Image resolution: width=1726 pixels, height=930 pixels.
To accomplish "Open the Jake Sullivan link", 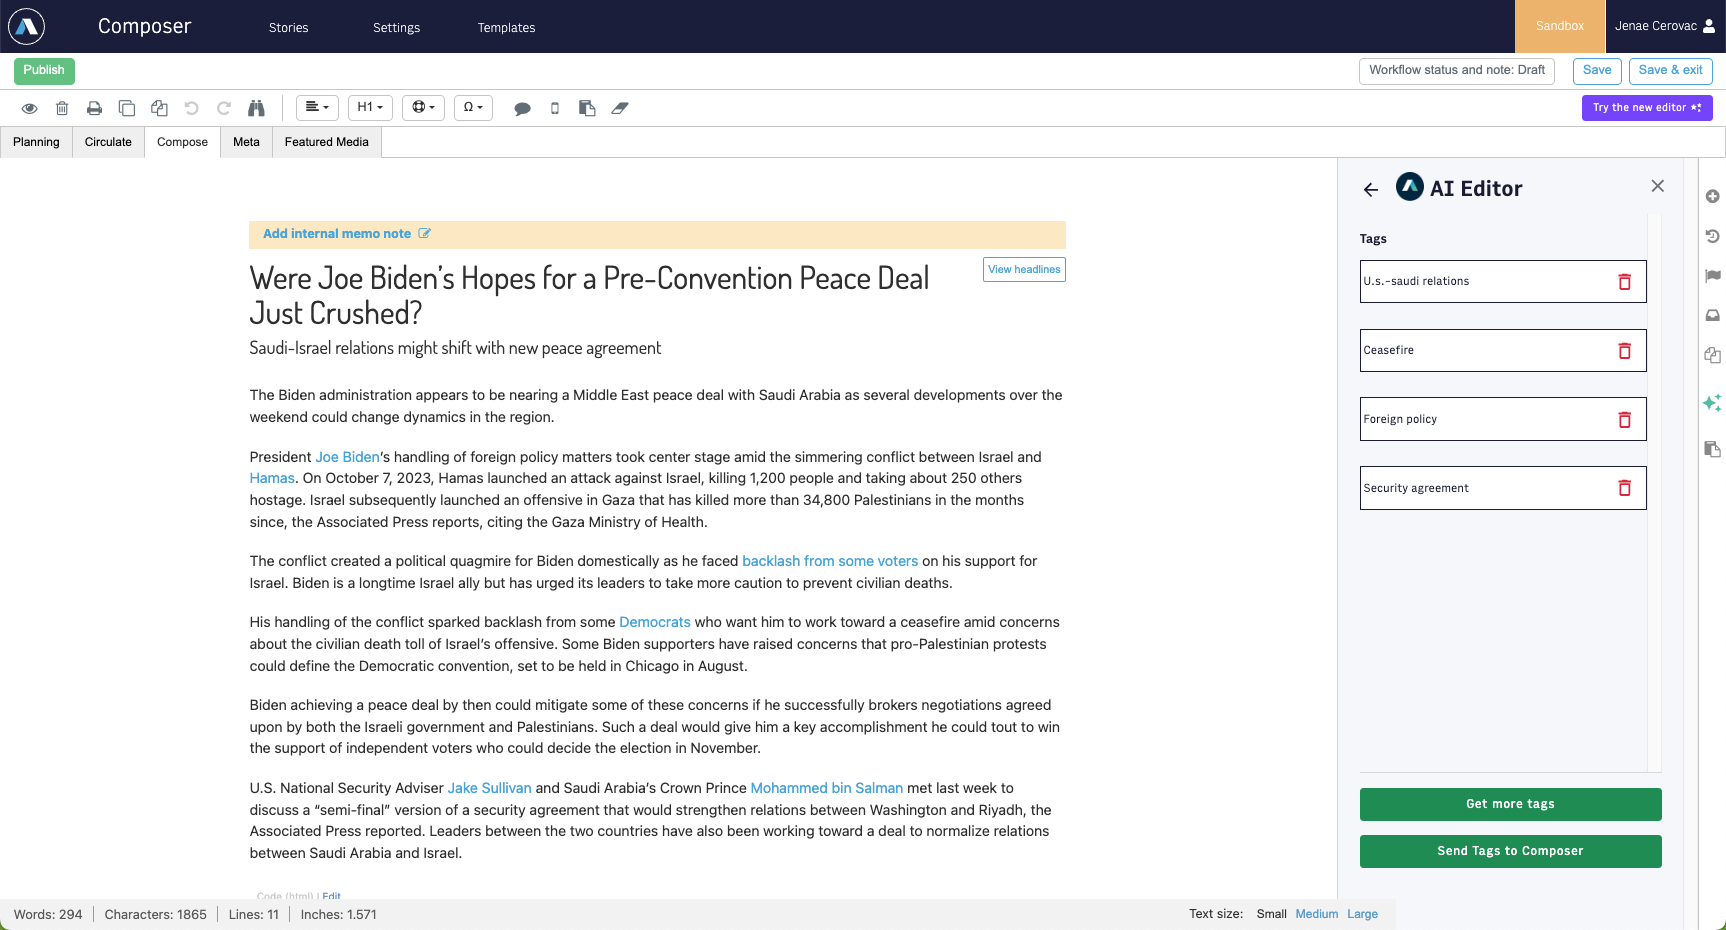I will (x=489, y=788).
